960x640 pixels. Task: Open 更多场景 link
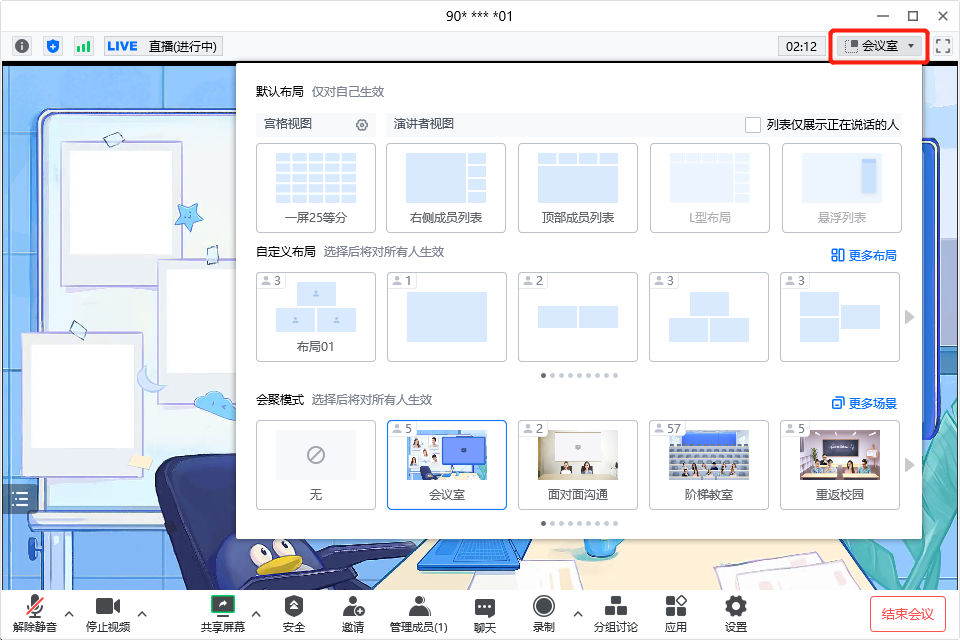point(864,403)
